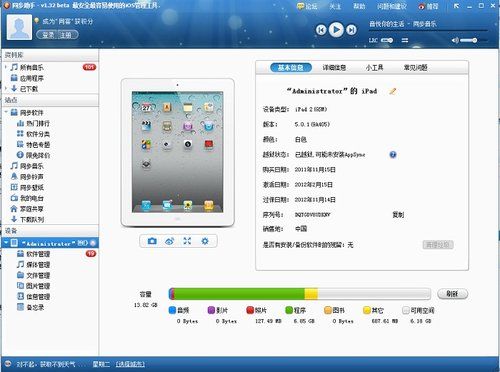Click the greyed cleanup button in the info panel

click(438, 245)
